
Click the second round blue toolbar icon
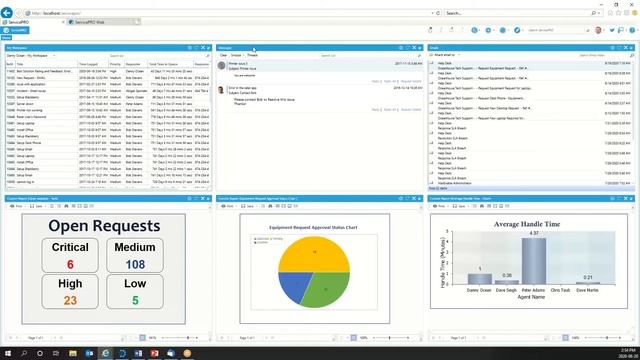[488, 30]
